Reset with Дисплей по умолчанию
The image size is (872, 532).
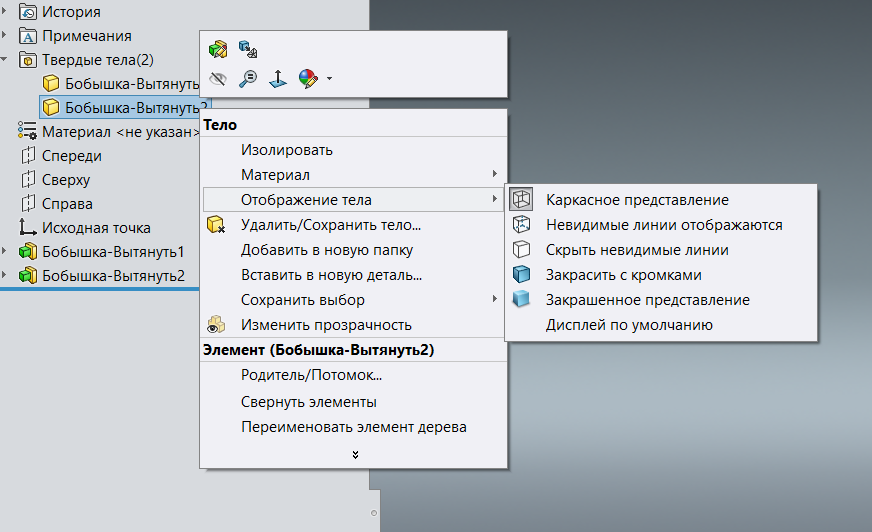[629, 324]
